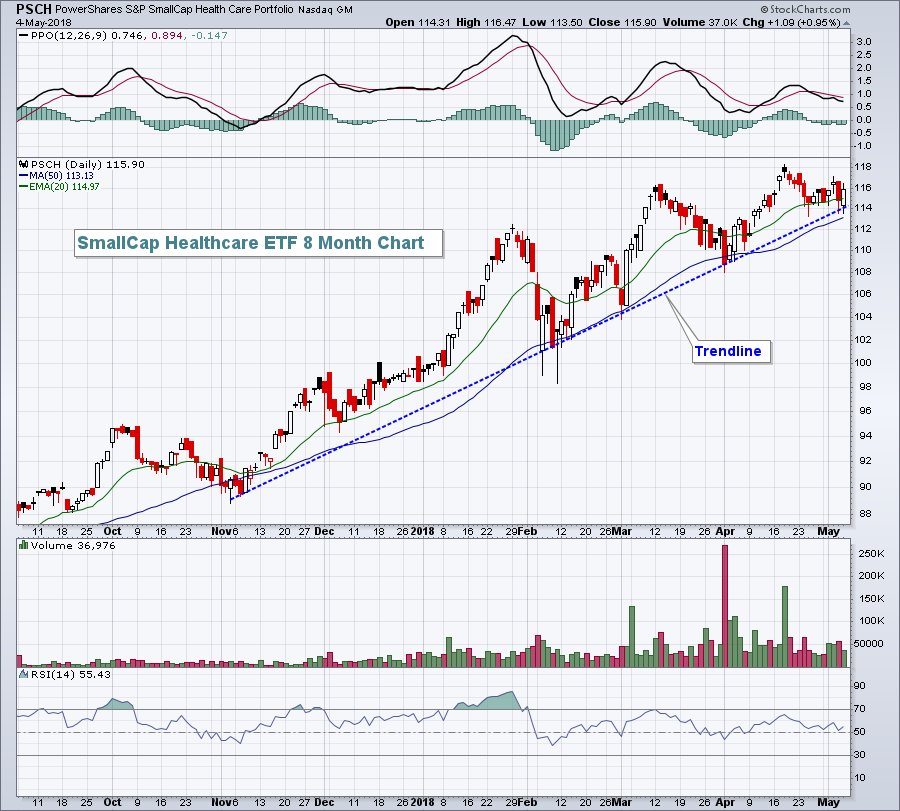Click the Nasdaq GM exchange label

click(x=325, y=10)
